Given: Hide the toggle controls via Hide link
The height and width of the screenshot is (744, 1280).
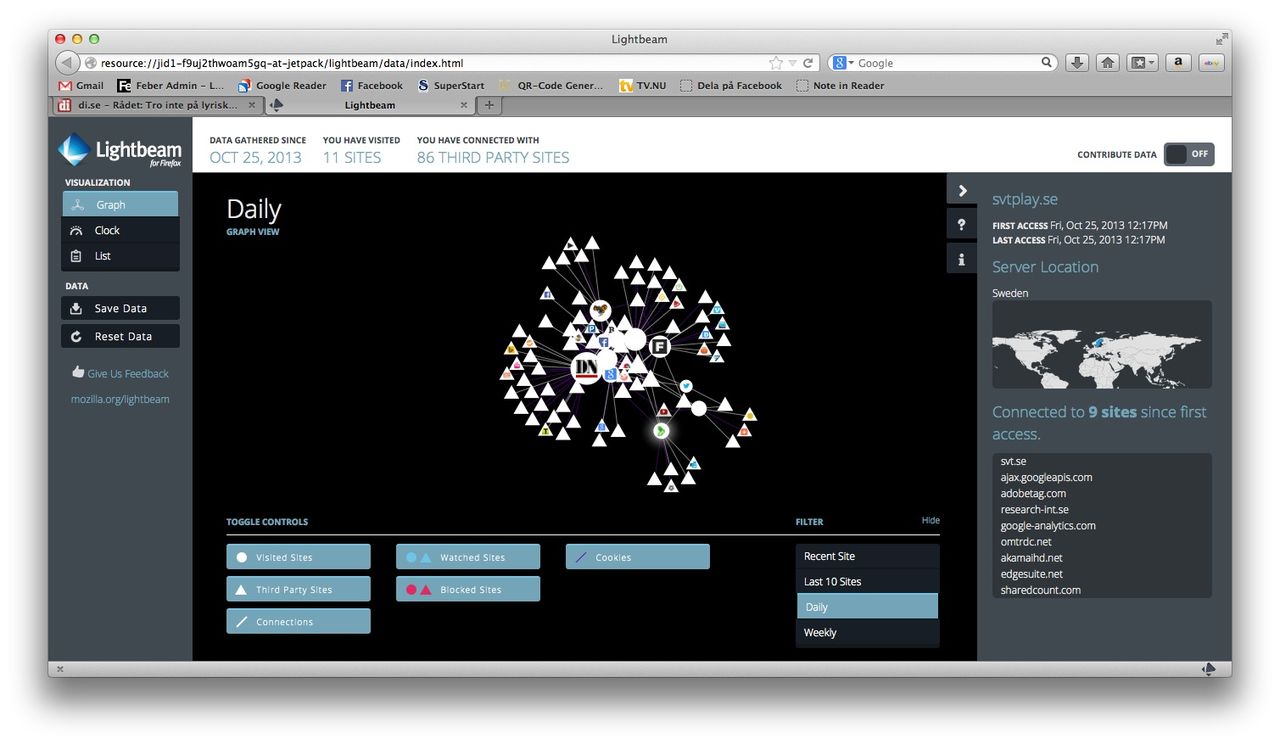Looking at the screenshot, I should [x=931, y=520].
